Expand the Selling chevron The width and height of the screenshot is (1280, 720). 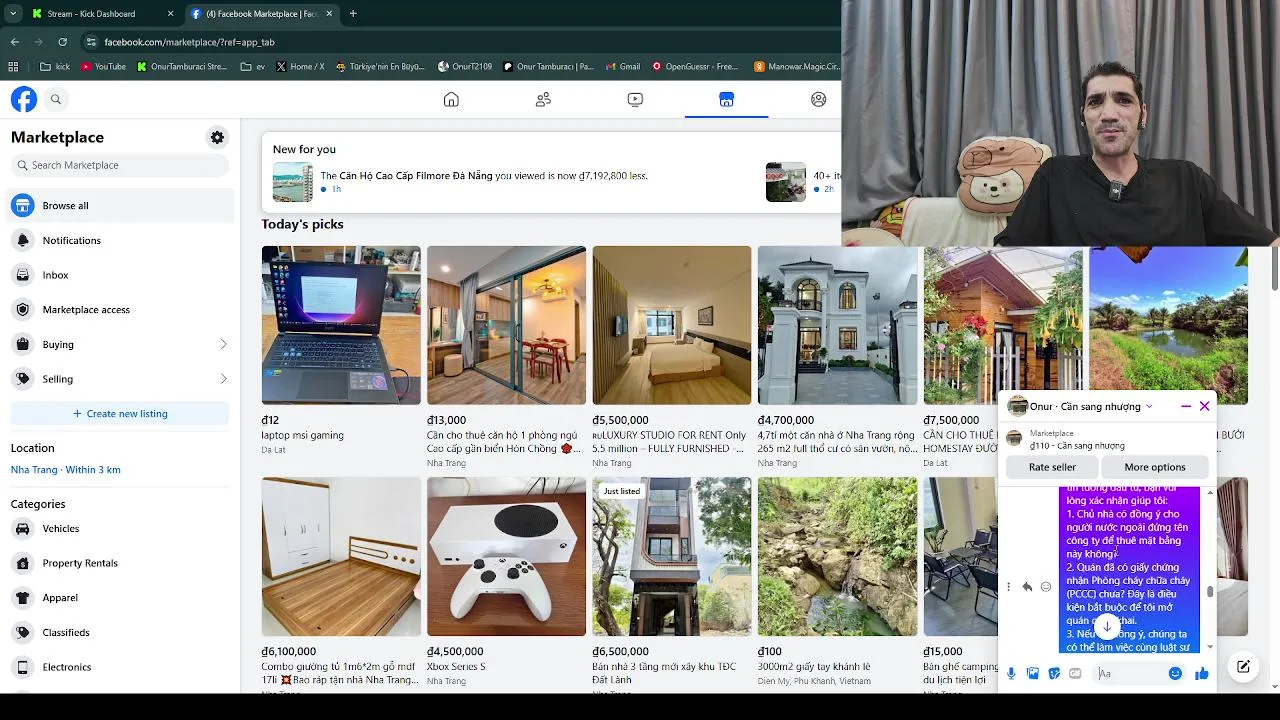[223, 379]
